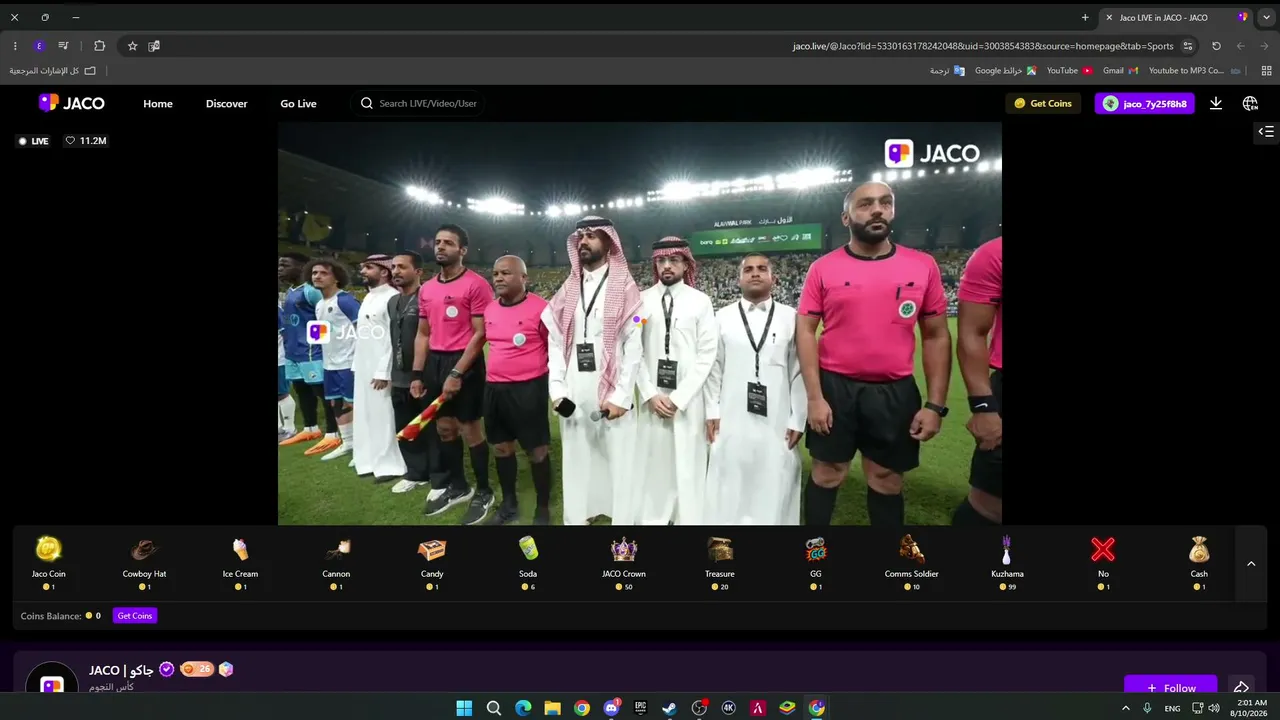This screenshot has height=720, width=1280.
Task: Bookmark this page with the star icon
Action: coord(132,46)
